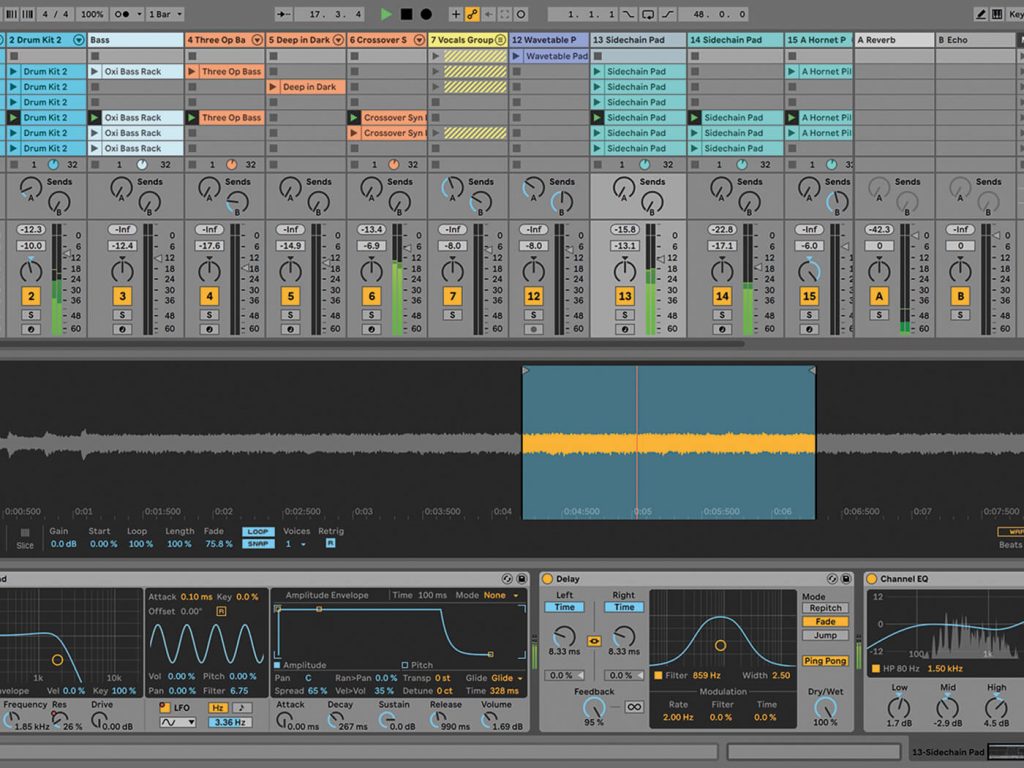Open the Voices dropdown in the sample controls

coord(302,544)
